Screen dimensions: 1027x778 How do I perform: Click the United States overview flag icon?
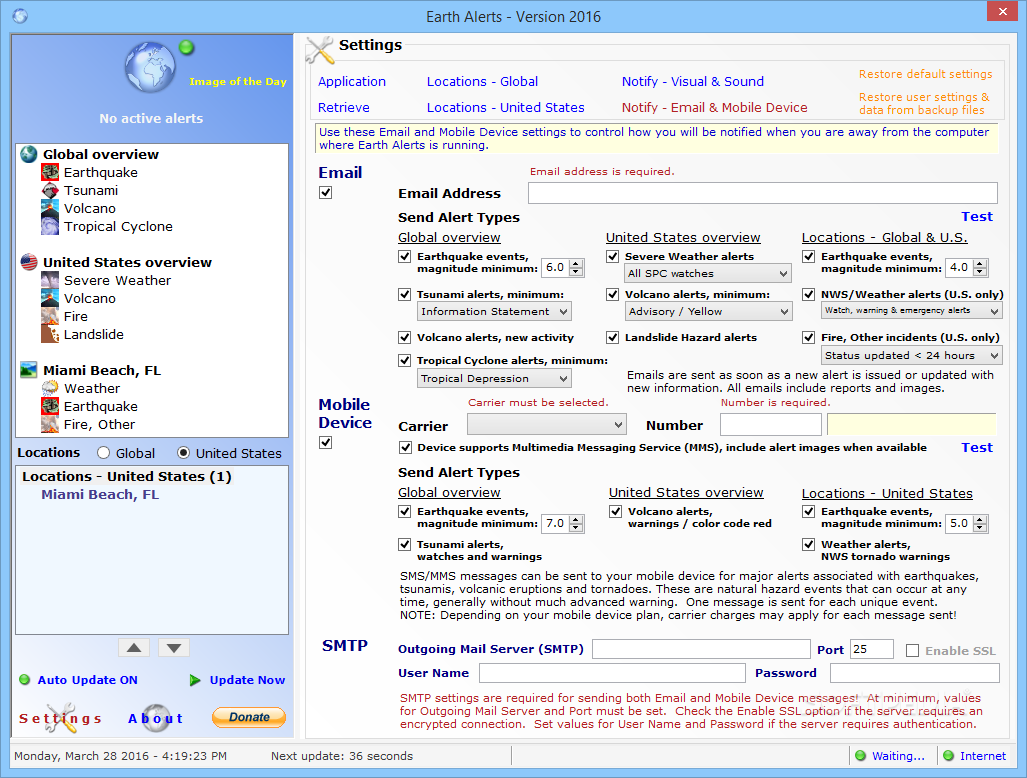point(29,262)
